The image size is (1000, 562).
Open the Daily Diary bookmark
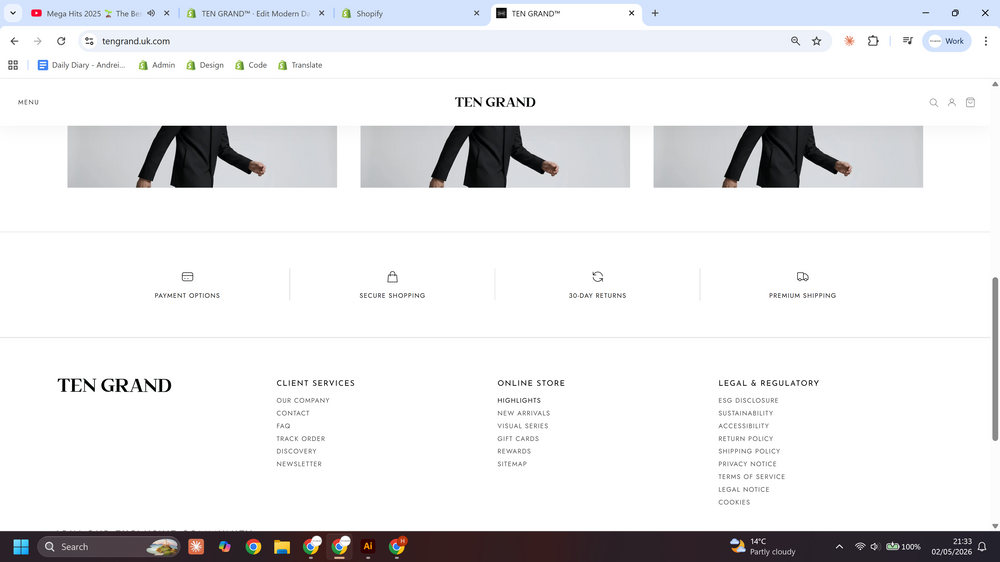(82, 65)
